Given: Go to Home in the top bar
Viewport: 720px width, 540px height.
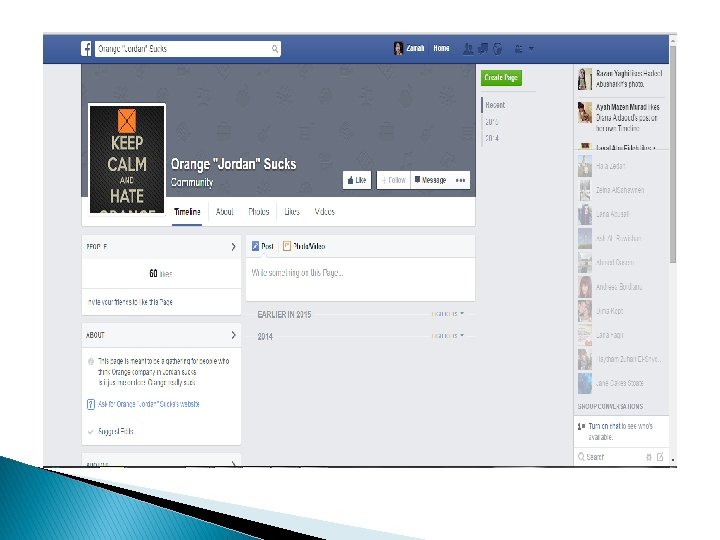Looking at the screenshot, I should (x=441, y=48).
